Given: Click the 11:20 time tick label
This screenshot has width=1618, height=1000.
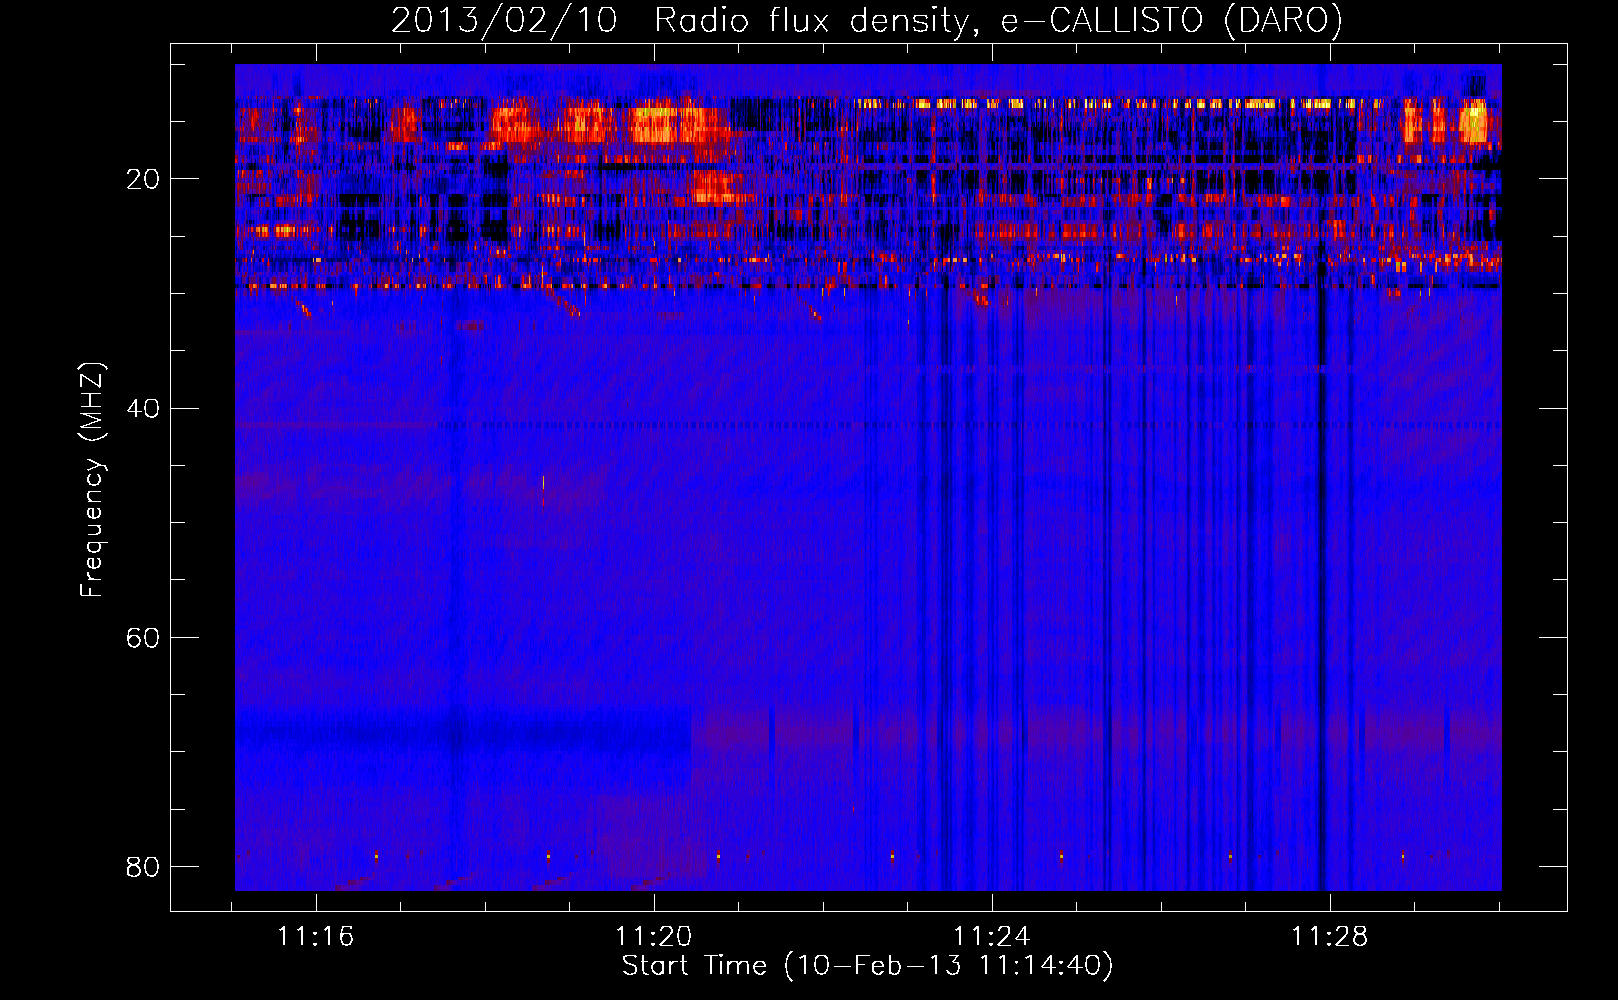Looking at the screenshot, I should click(653, 937).
